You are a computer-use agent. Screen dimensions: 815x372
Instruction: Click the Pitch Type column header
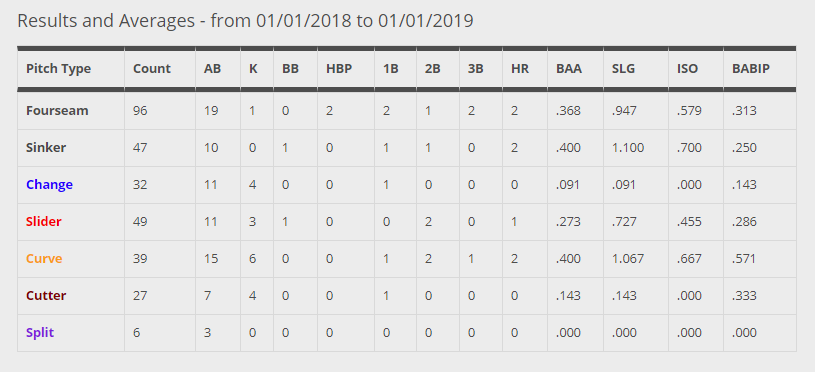(58, 69)
